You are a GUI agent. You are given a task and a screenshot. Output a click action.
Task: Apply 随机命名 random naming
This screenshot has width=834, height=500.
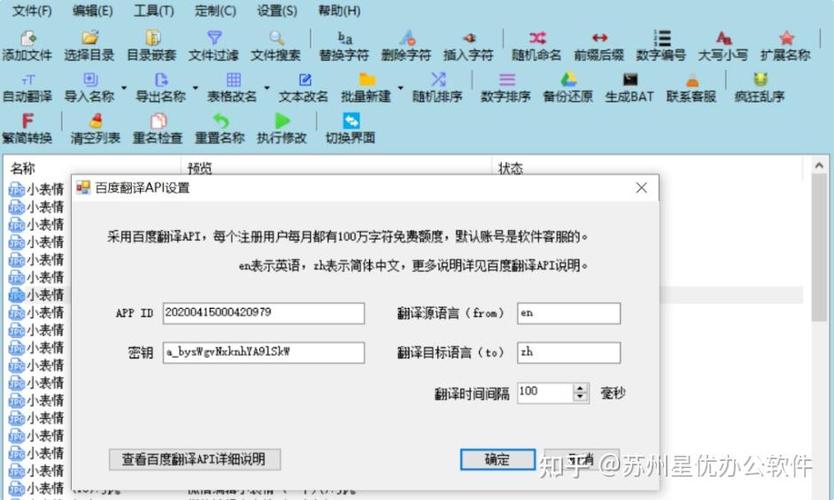pyautogui.click(x=537, y=46)
